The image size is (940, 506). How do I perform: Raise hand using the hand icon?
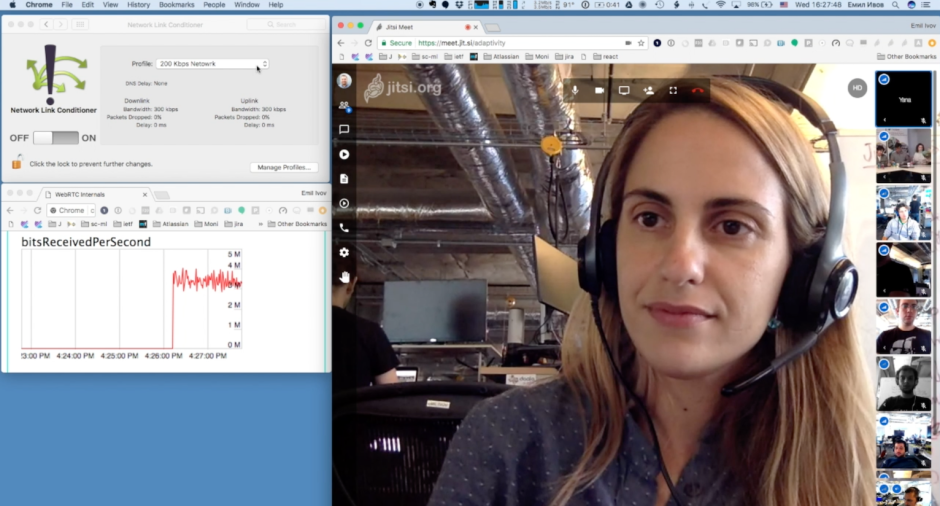[344, 277]
